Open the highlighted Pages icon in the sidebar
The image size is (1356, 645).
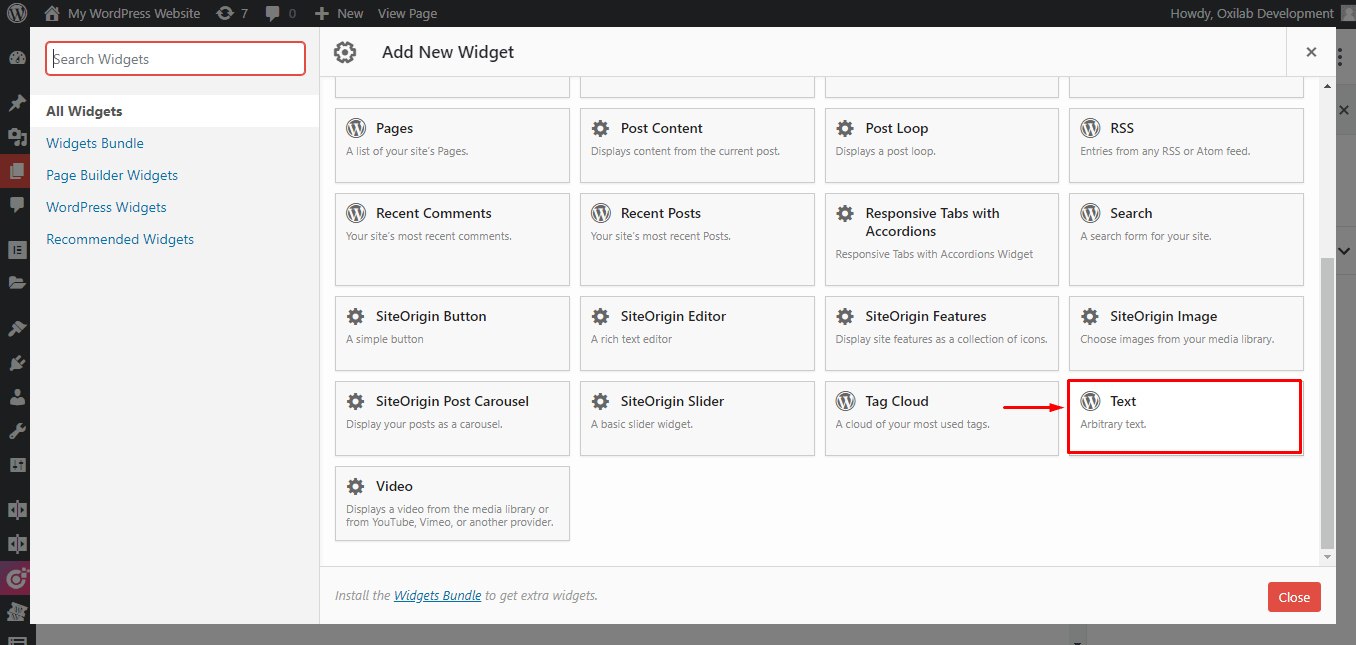point(16,171)
